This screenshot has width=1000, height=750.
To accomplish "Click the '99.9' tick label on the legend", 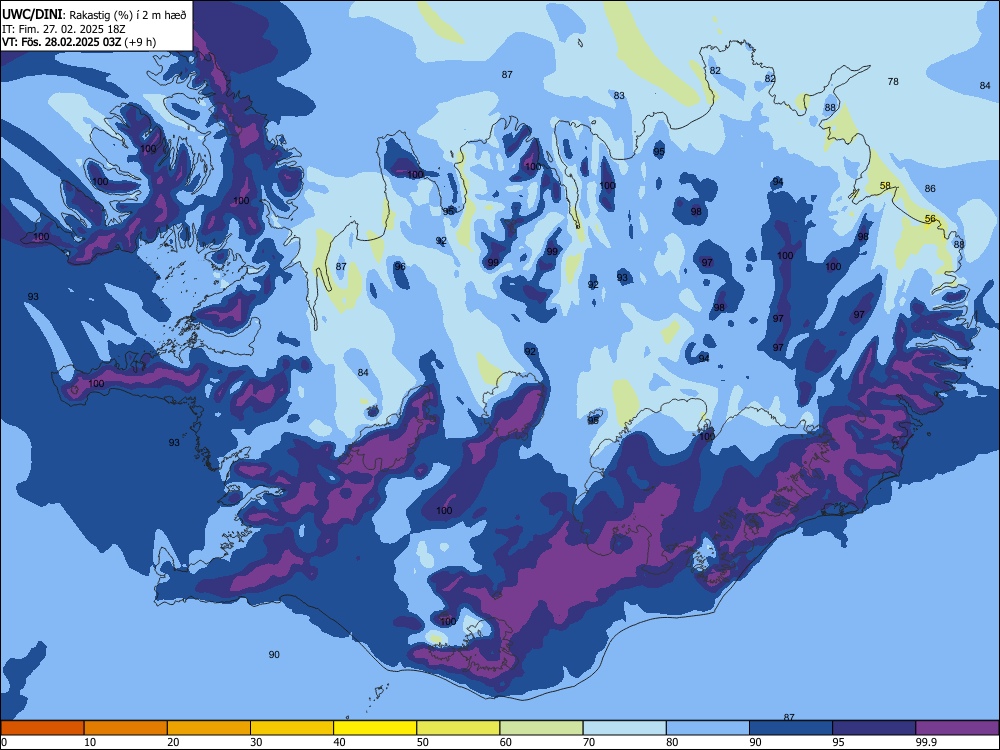I will (x=925, y=742).
